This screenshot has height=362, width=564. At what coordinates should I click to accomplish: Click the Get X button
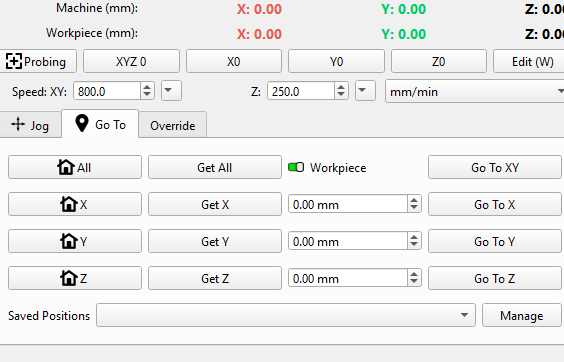pyautogui.click(x=215, y=204)
